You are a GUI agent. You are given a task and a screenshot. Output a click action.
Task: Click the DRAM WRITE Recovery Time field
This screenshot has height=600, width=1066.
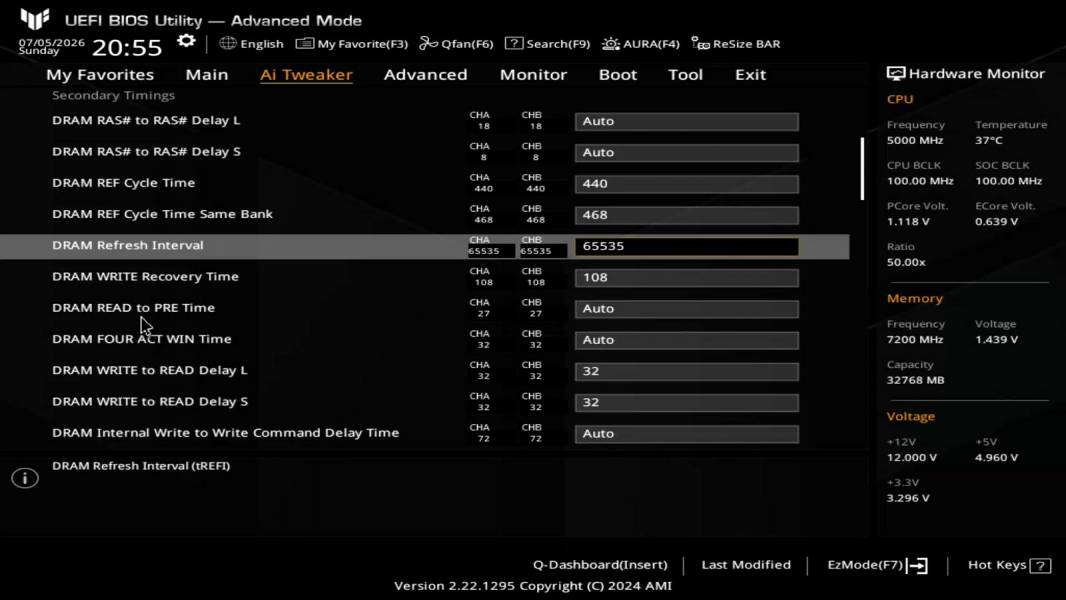click(687, 277)
